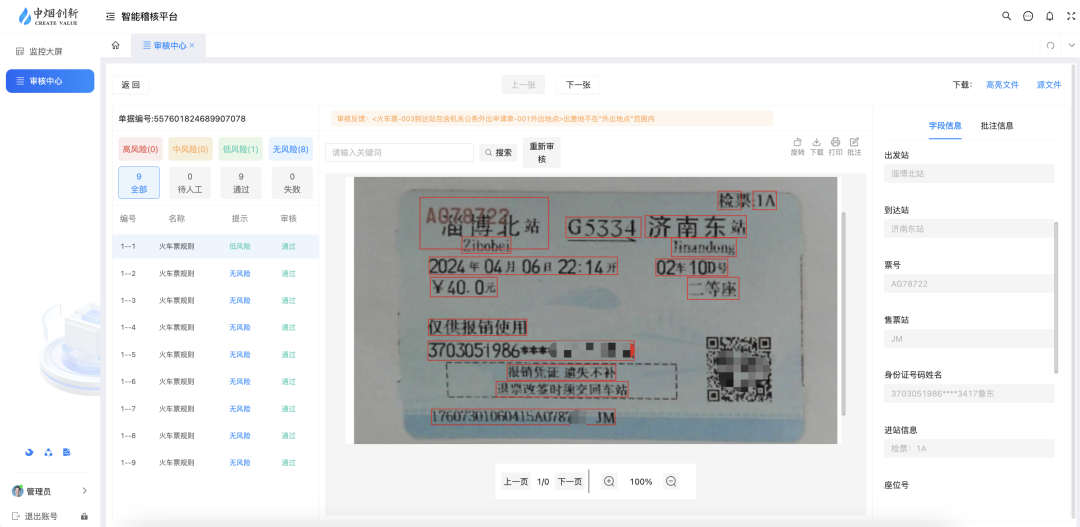Select row 1--7 in the rules list
This screenshot has height=527, width=1080.
tap(216, 409)
